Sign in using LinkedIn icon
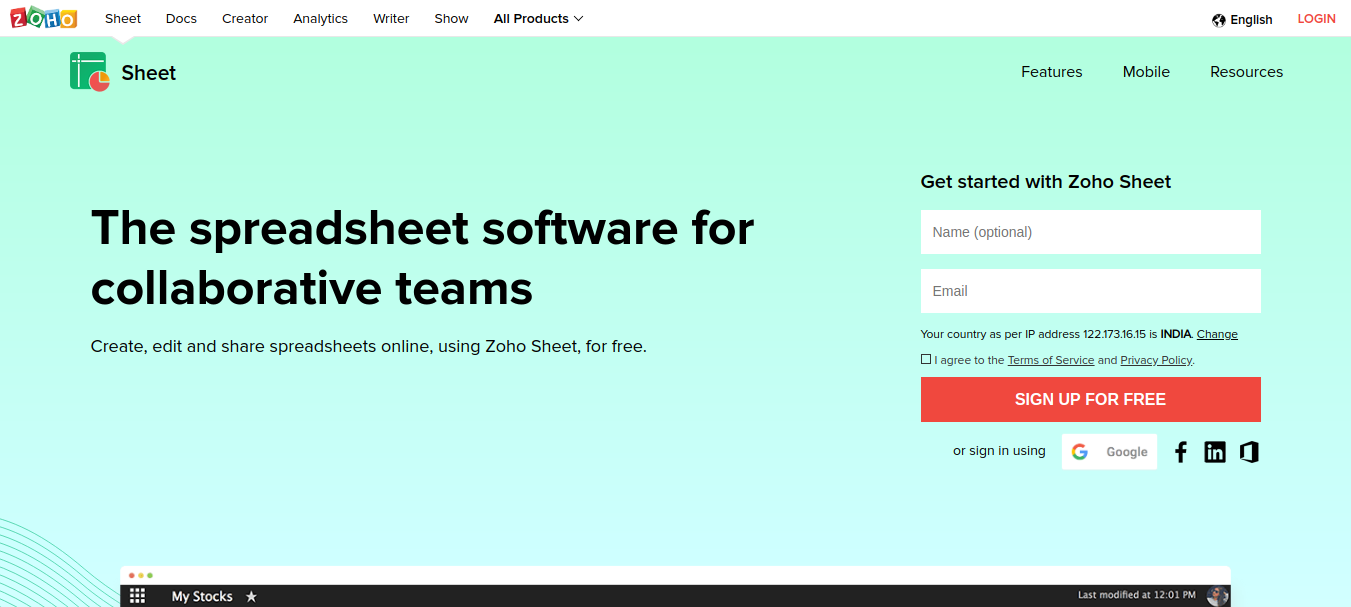 [1215, 452]
